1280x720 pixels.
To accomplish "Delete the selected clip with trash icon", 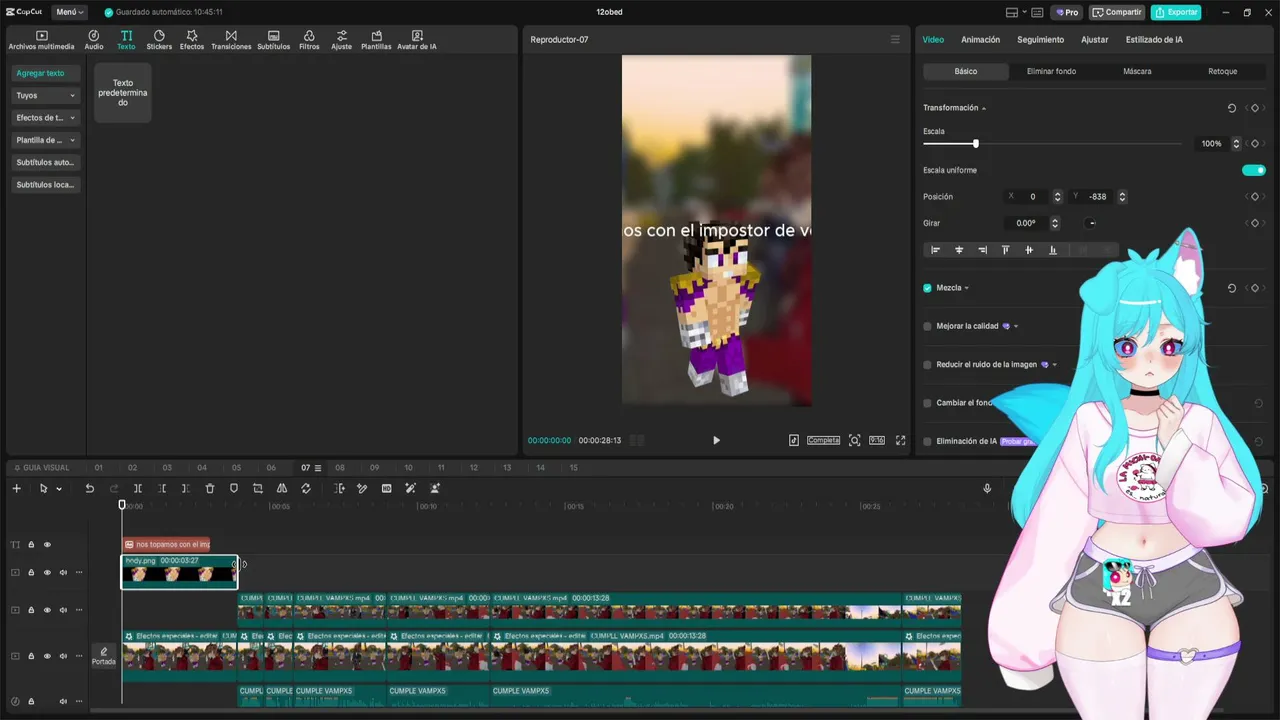I will (210, 488).
